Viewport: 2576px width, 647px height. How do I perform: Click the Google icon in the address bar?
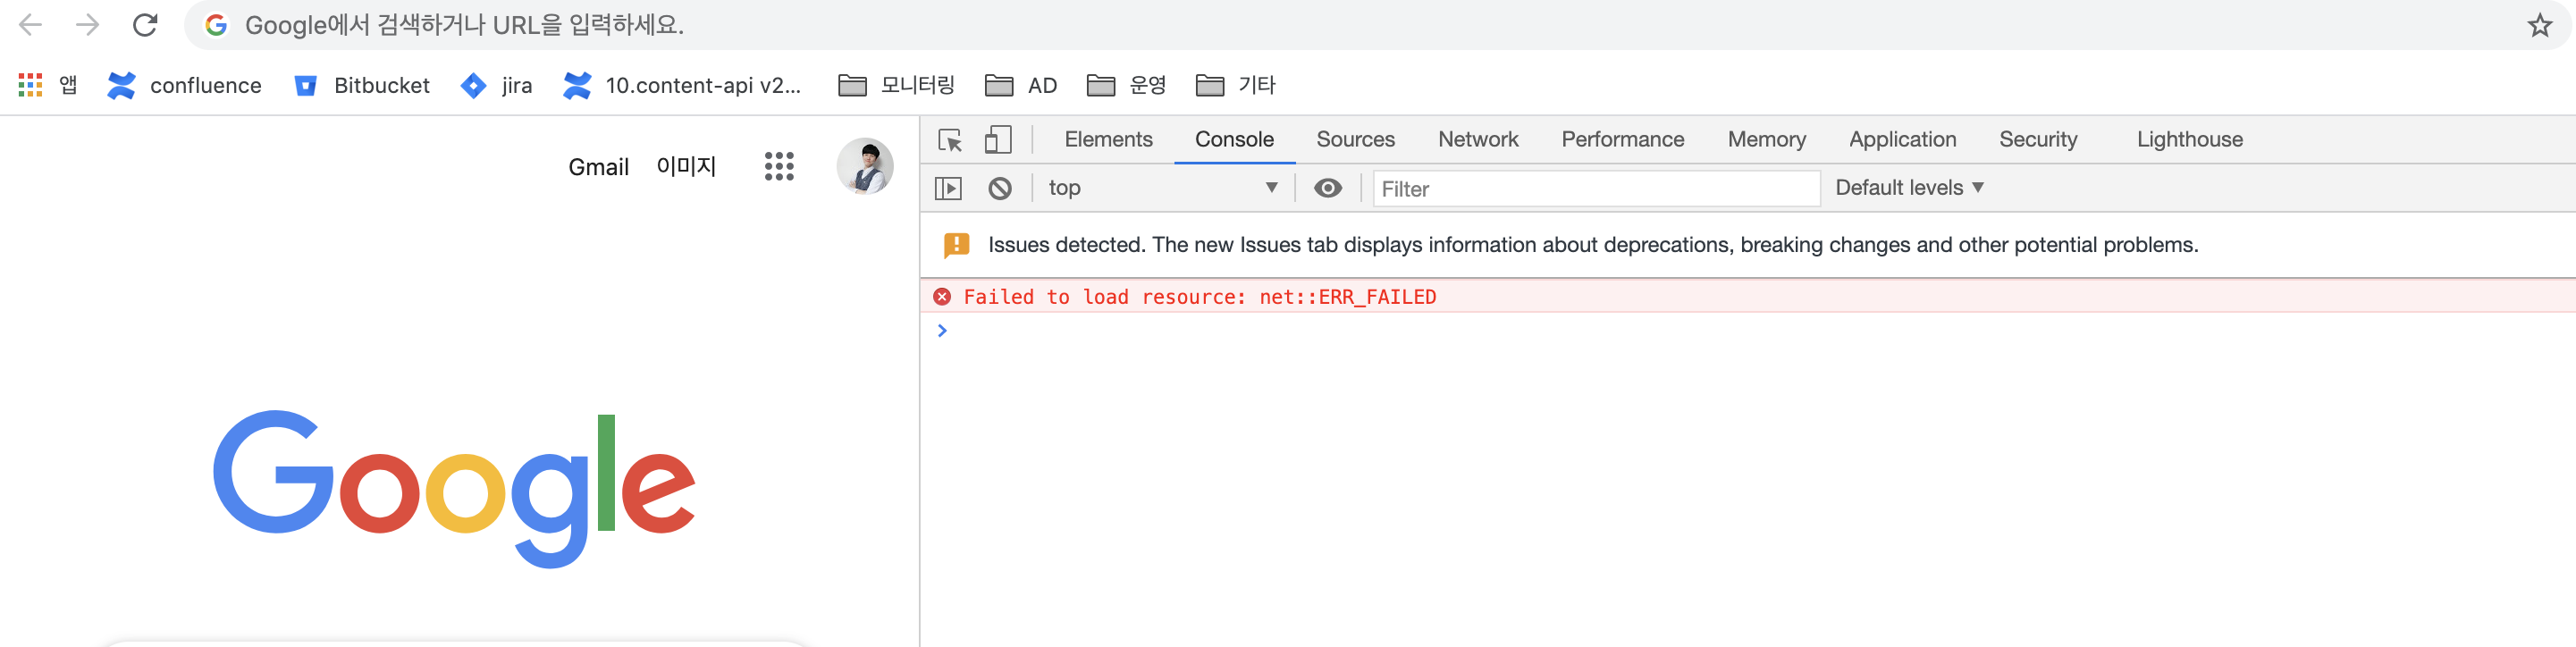(216, 25)
